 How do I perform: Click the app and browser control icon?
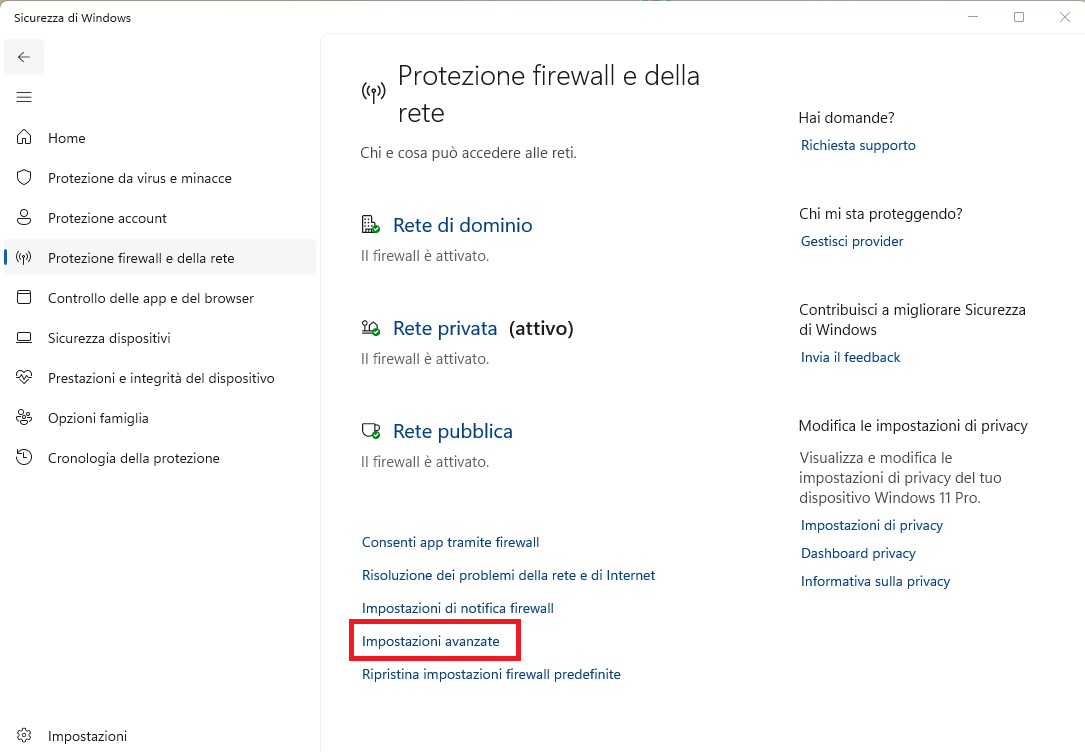[x=25, y=298]
